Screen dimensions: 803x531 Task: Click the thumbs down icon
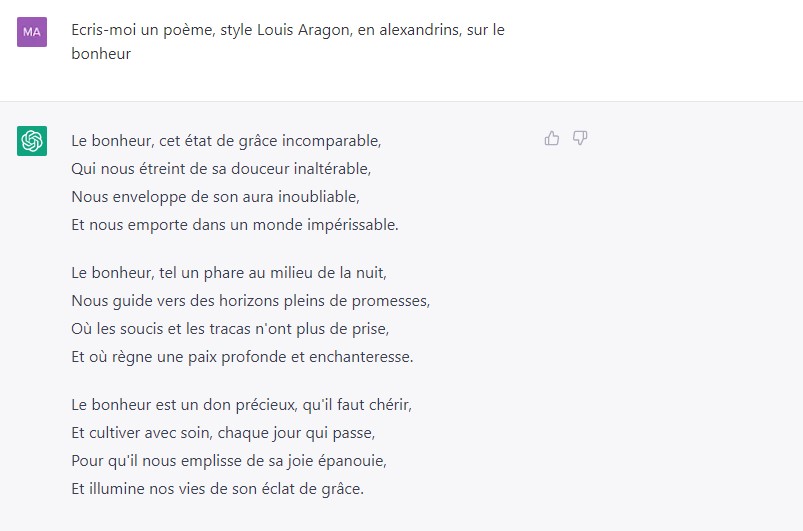580,139
